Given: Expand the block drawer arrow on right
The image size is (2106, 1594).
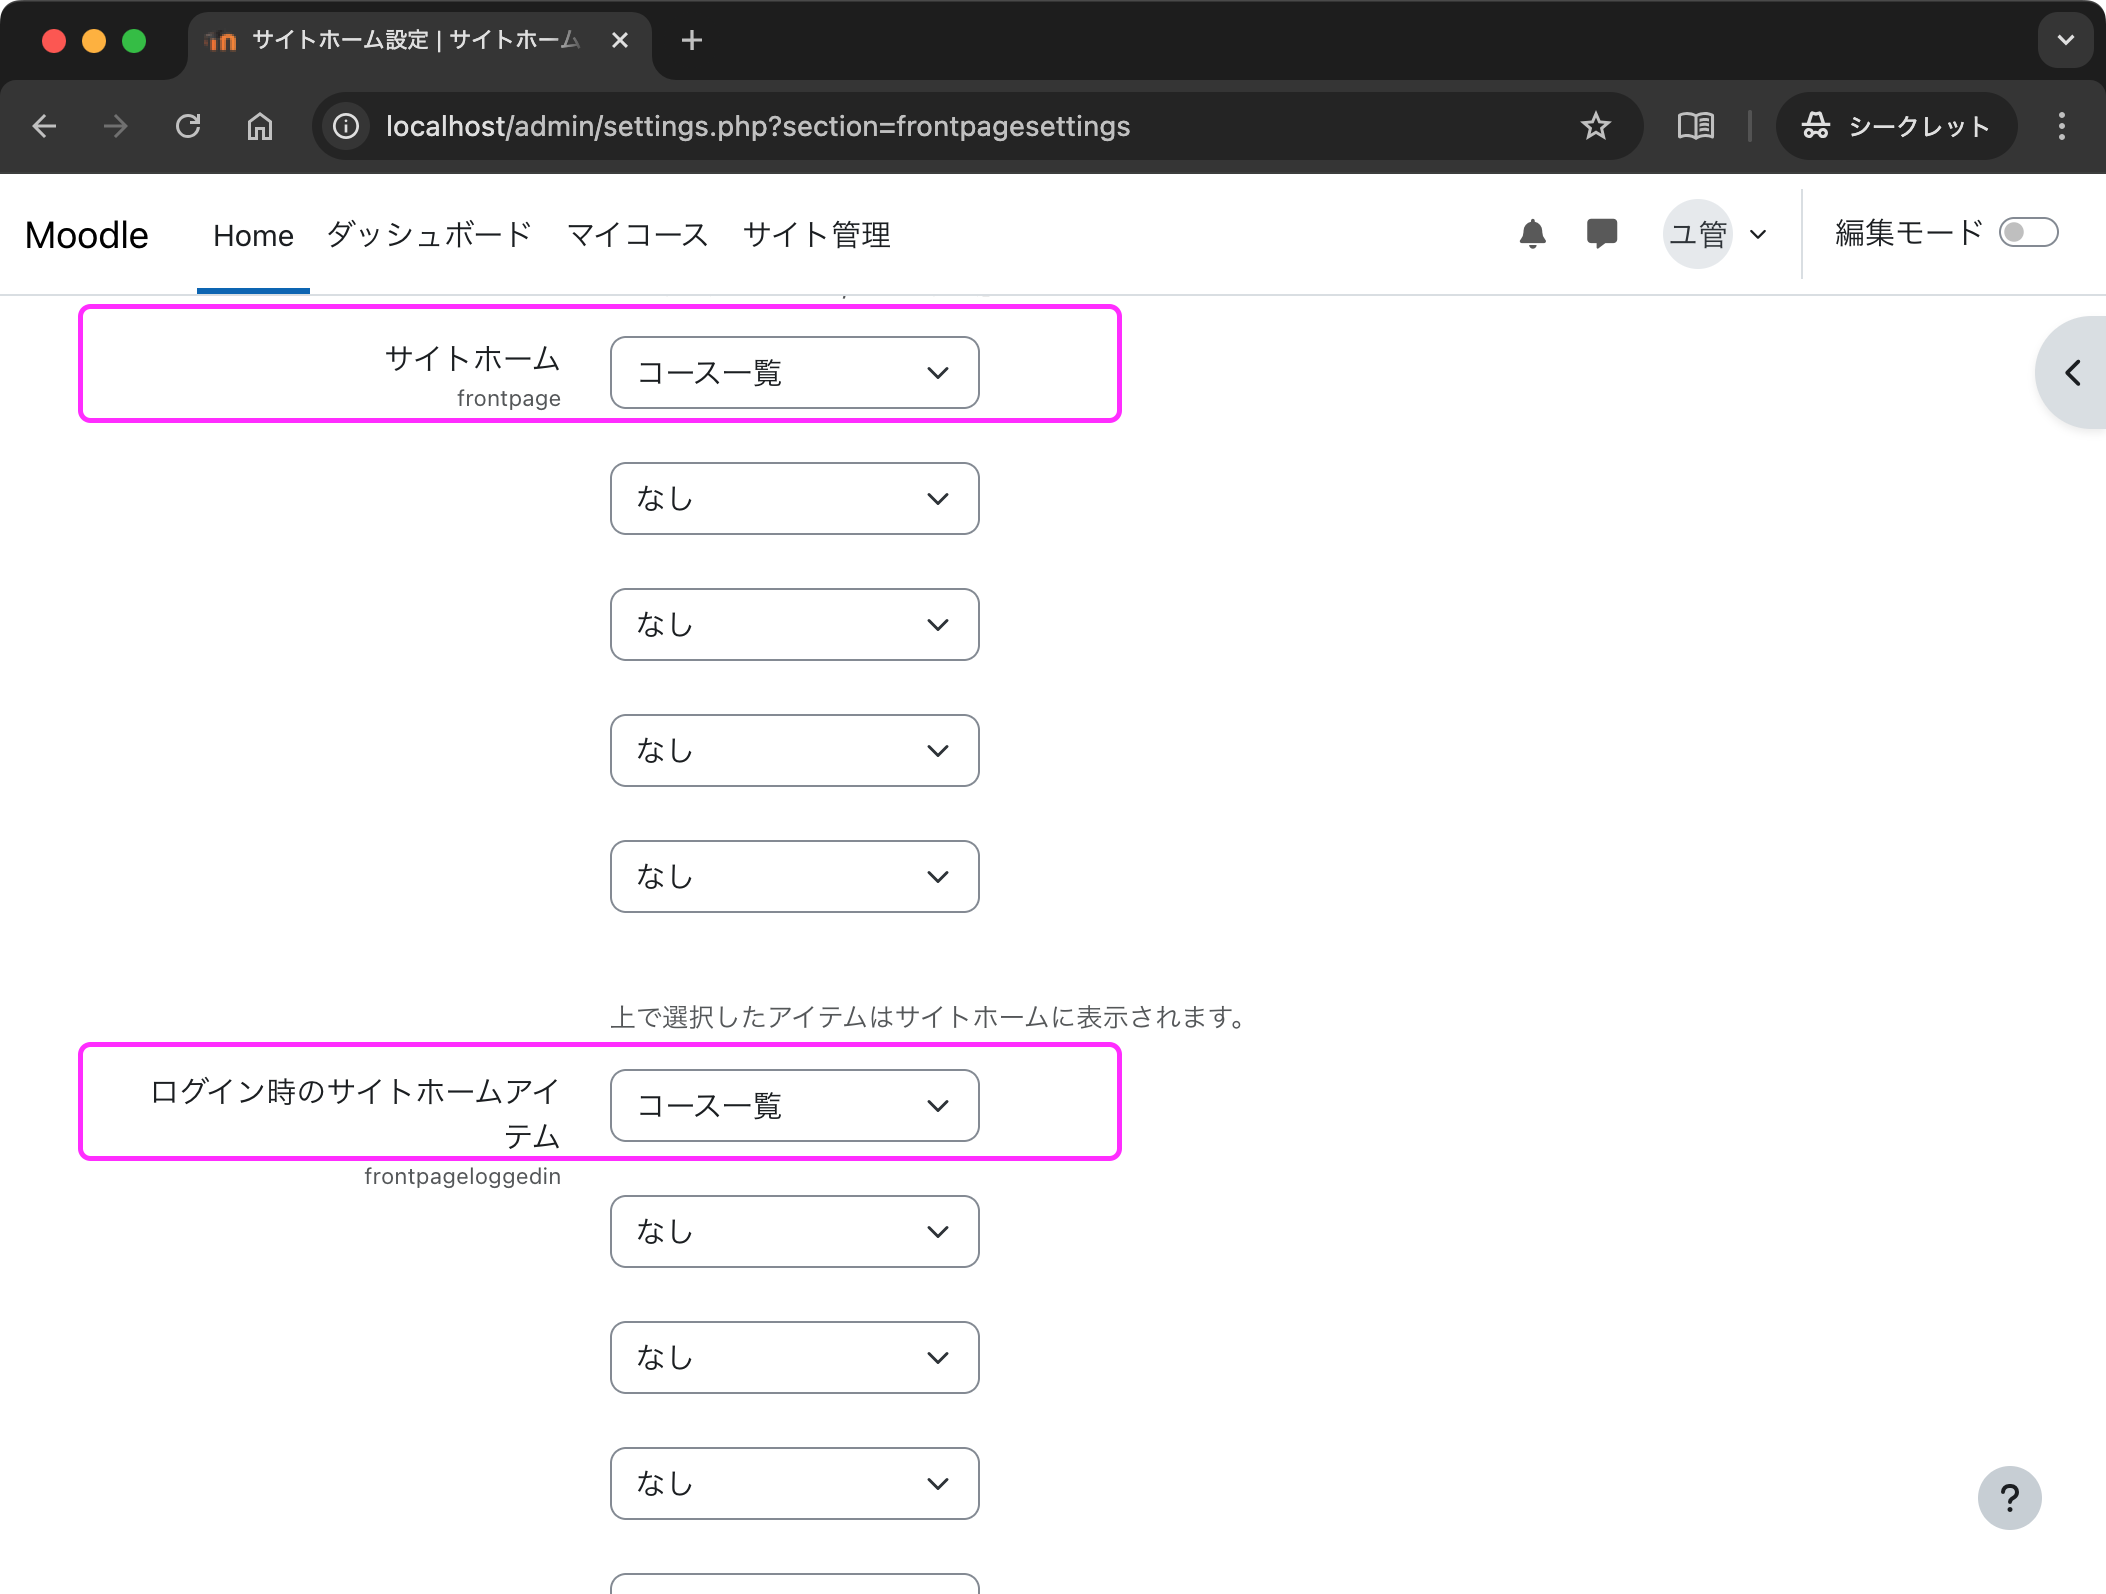Looking at the screenshot, I should point(2073,373).
